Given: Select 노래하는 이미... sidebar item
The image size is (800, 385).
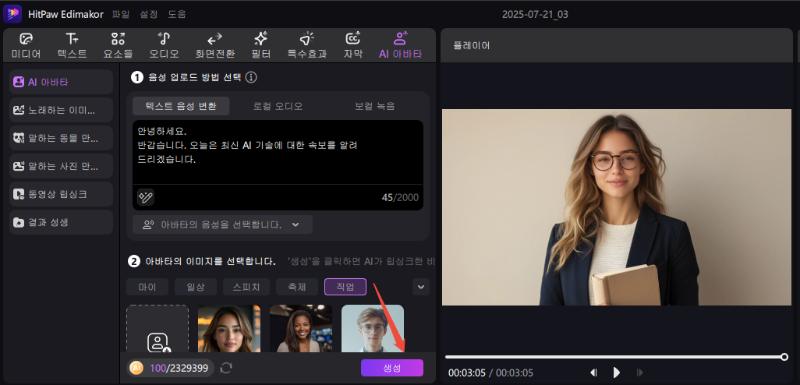Looking at the screenshot, I should (61, 110).
